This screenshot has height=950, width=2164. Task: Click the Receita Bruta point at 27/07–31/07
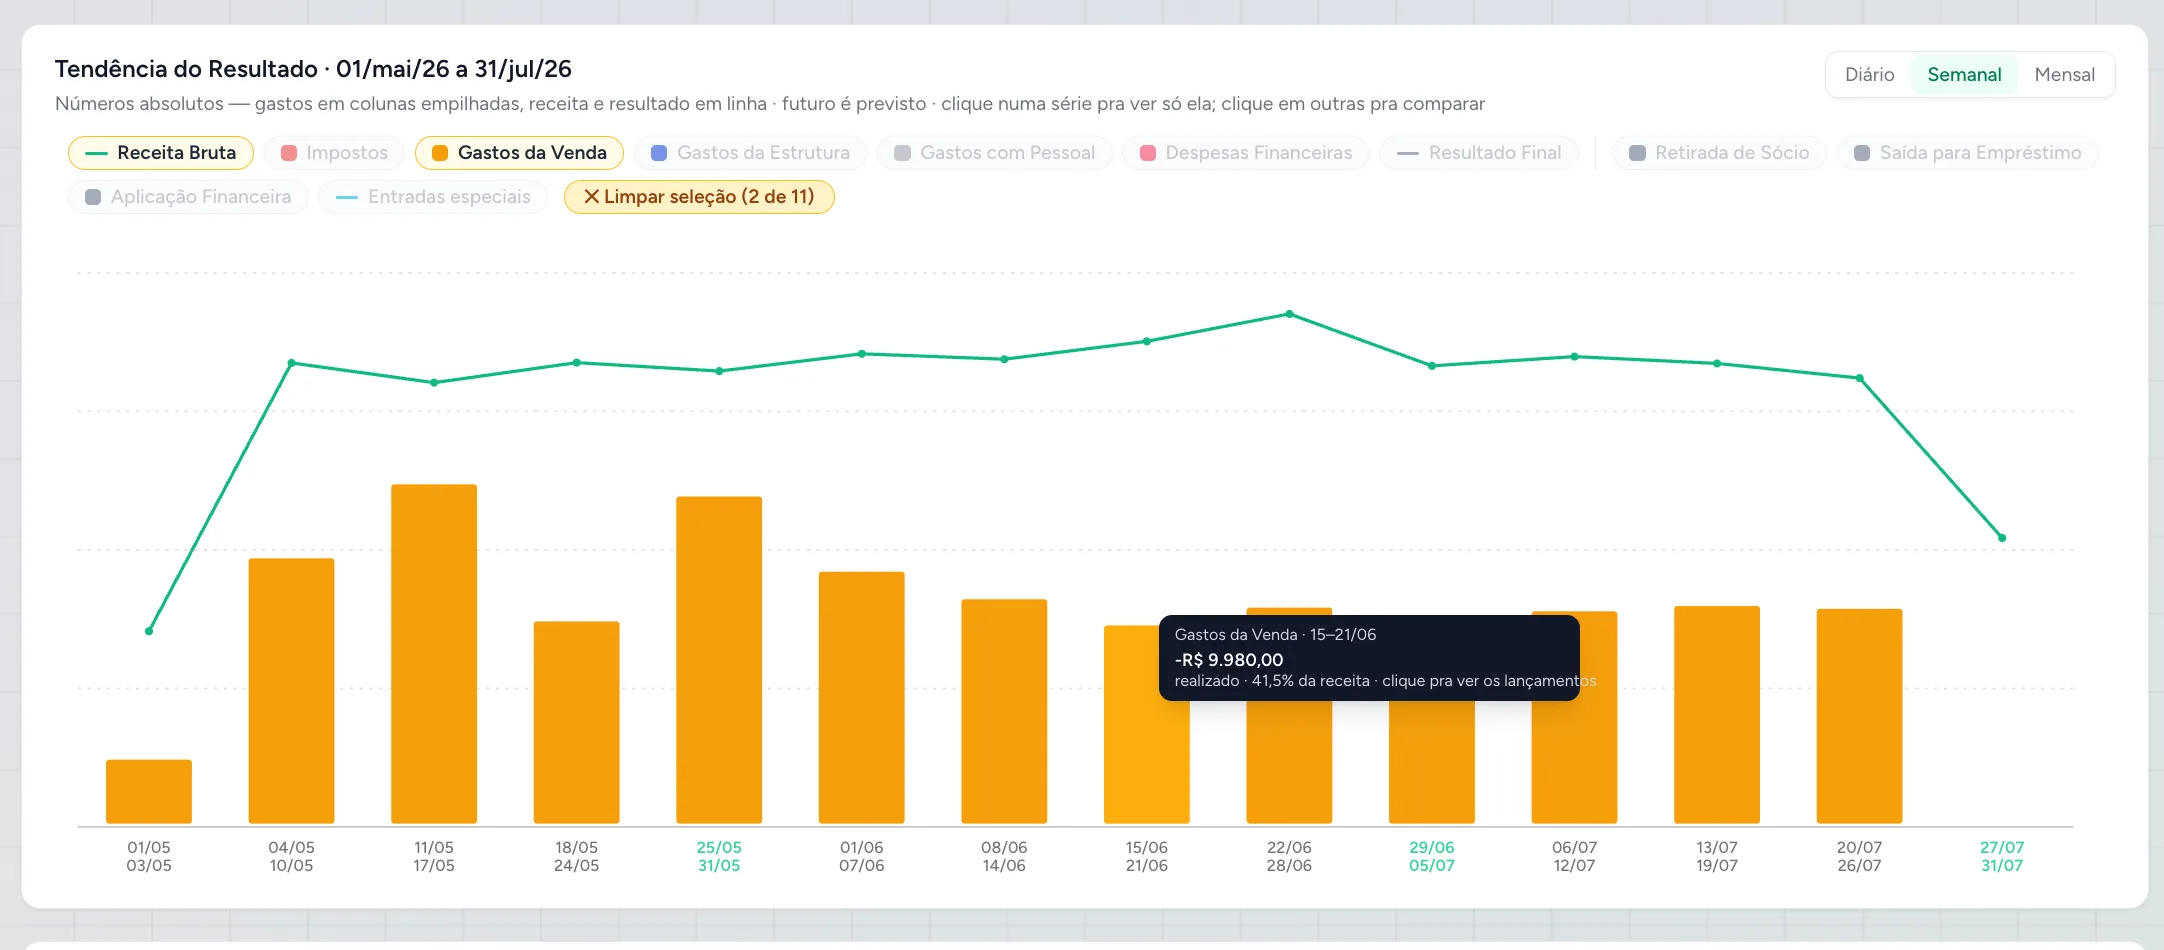click(x=2002, y=538)
